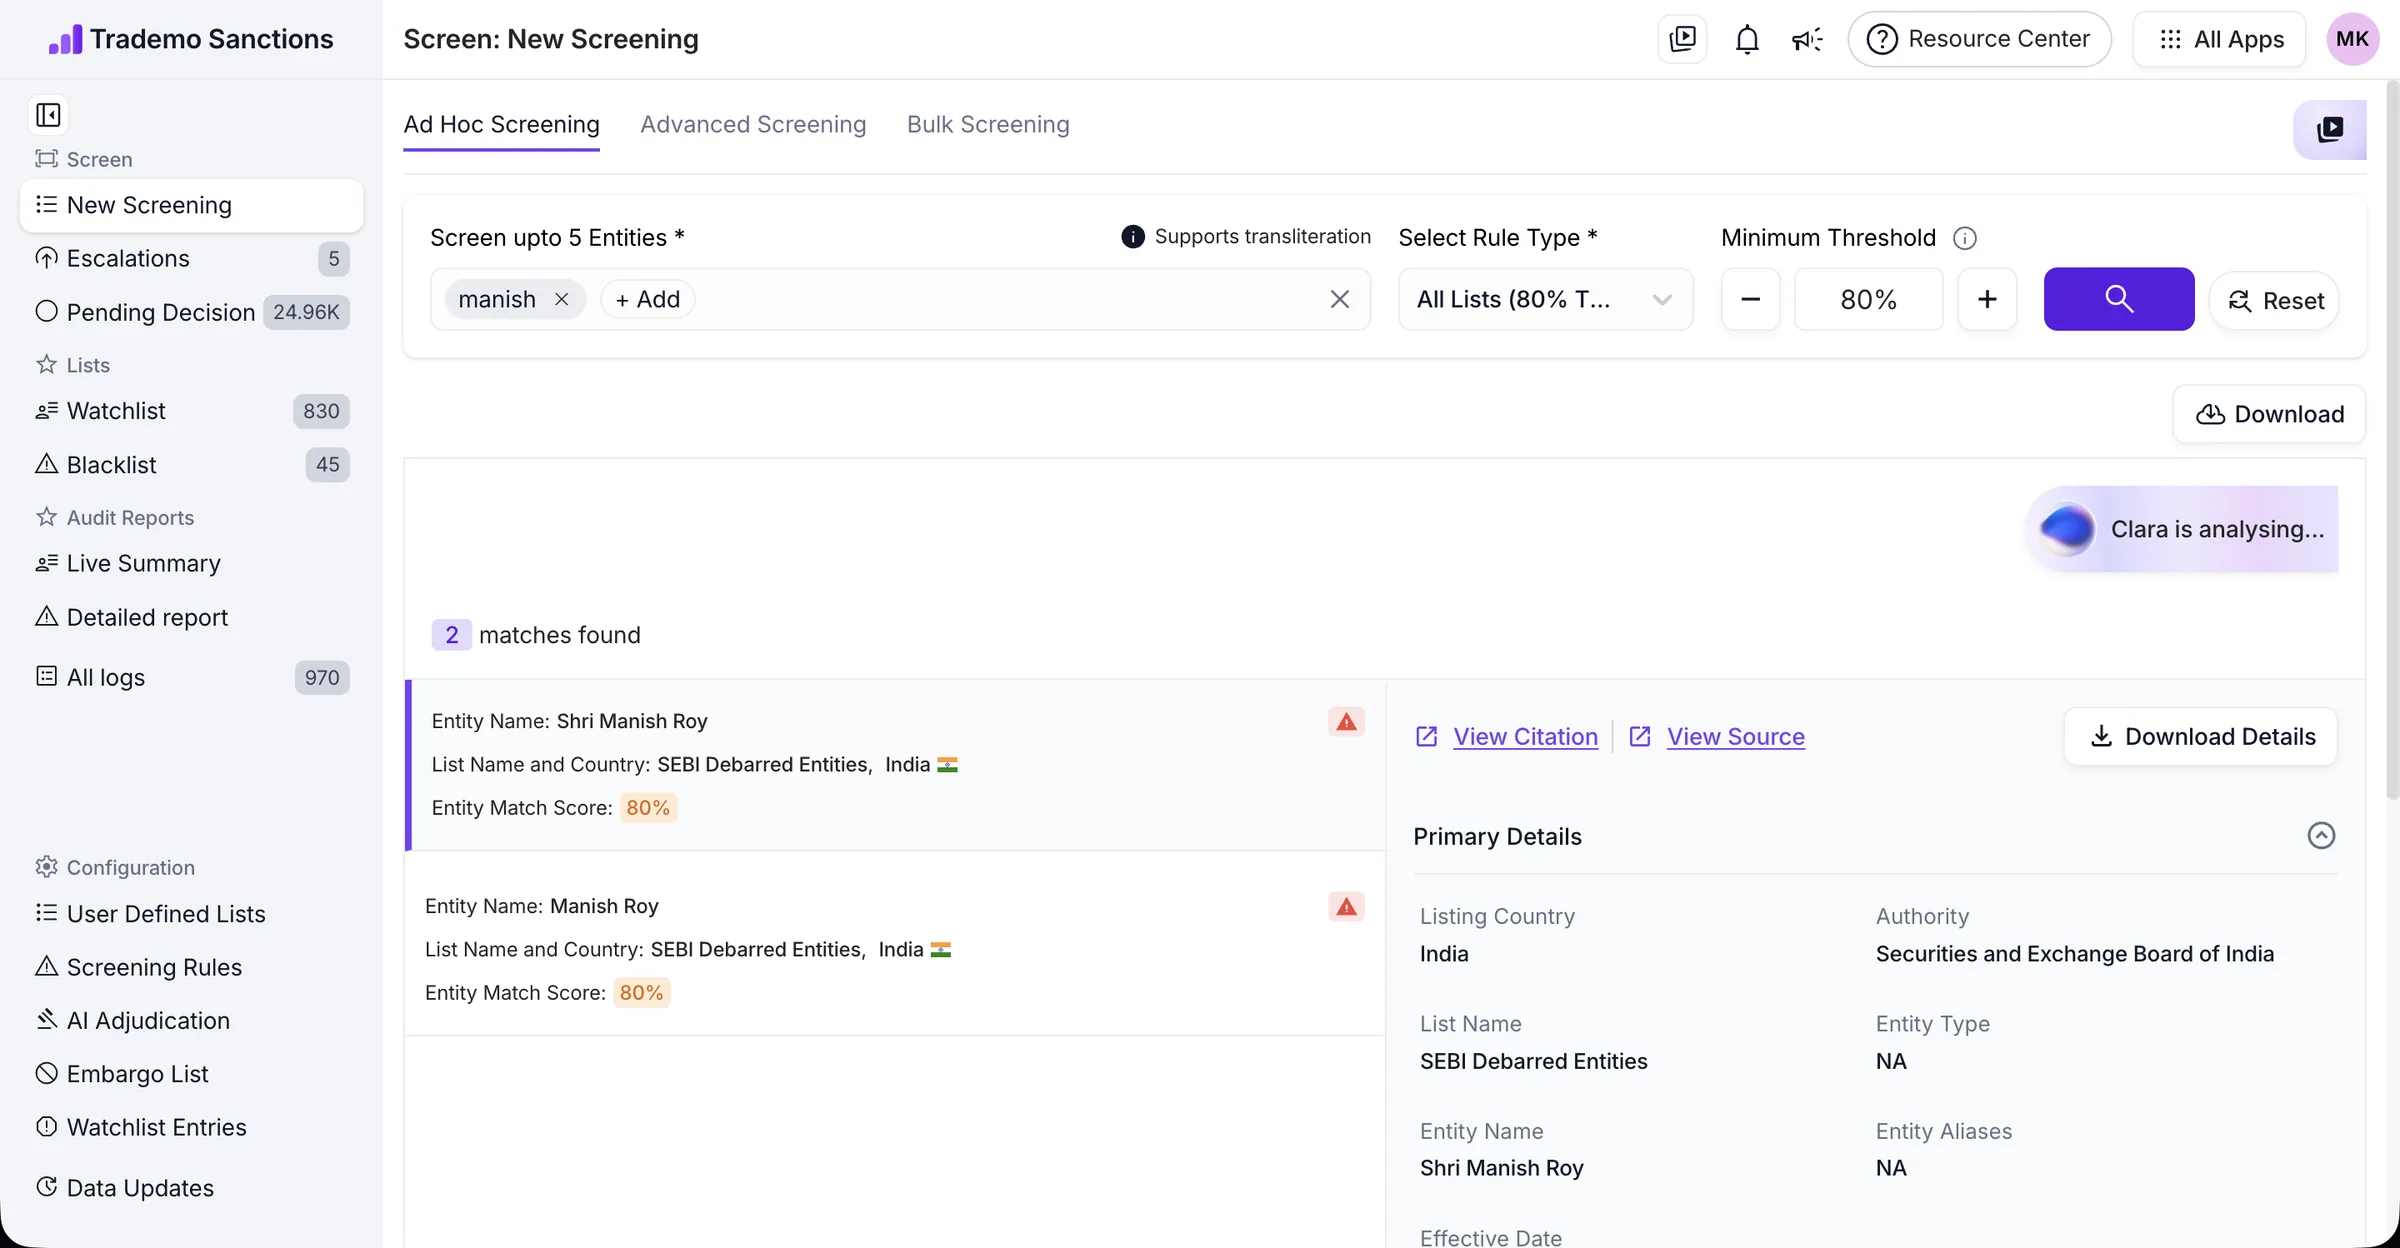Viewport: 2400px width, 1248px height.
Task: Click the Supports transliteration info icon
Action: click(1132, 237)
